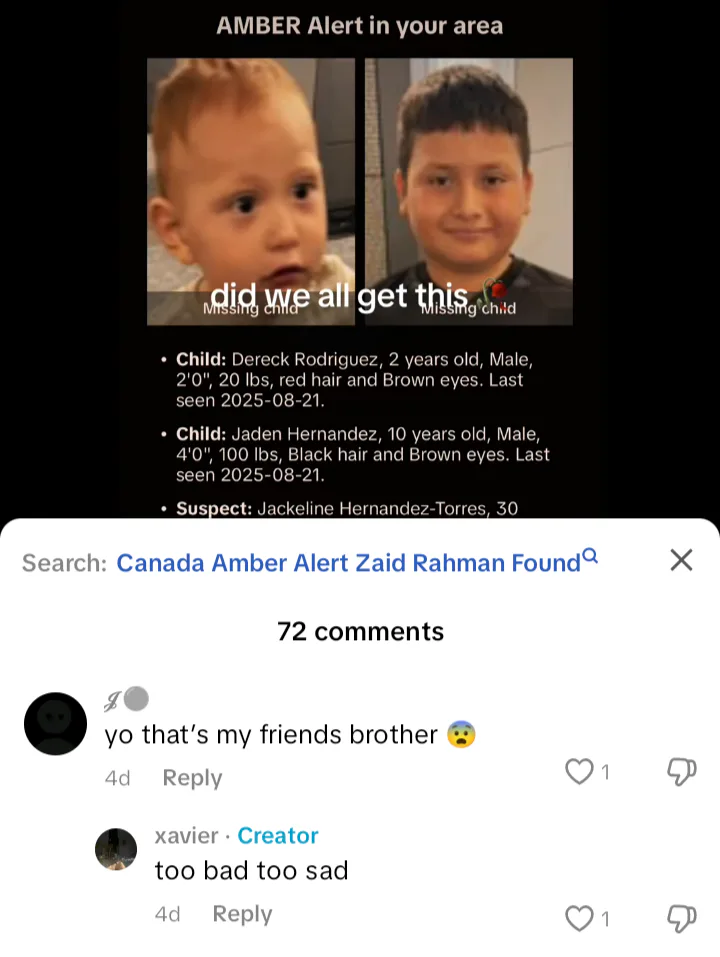Open suggested search Canada Amber Alert Zaid Rahman
Viewport: 720px width, 957px height.
[348, 563]
